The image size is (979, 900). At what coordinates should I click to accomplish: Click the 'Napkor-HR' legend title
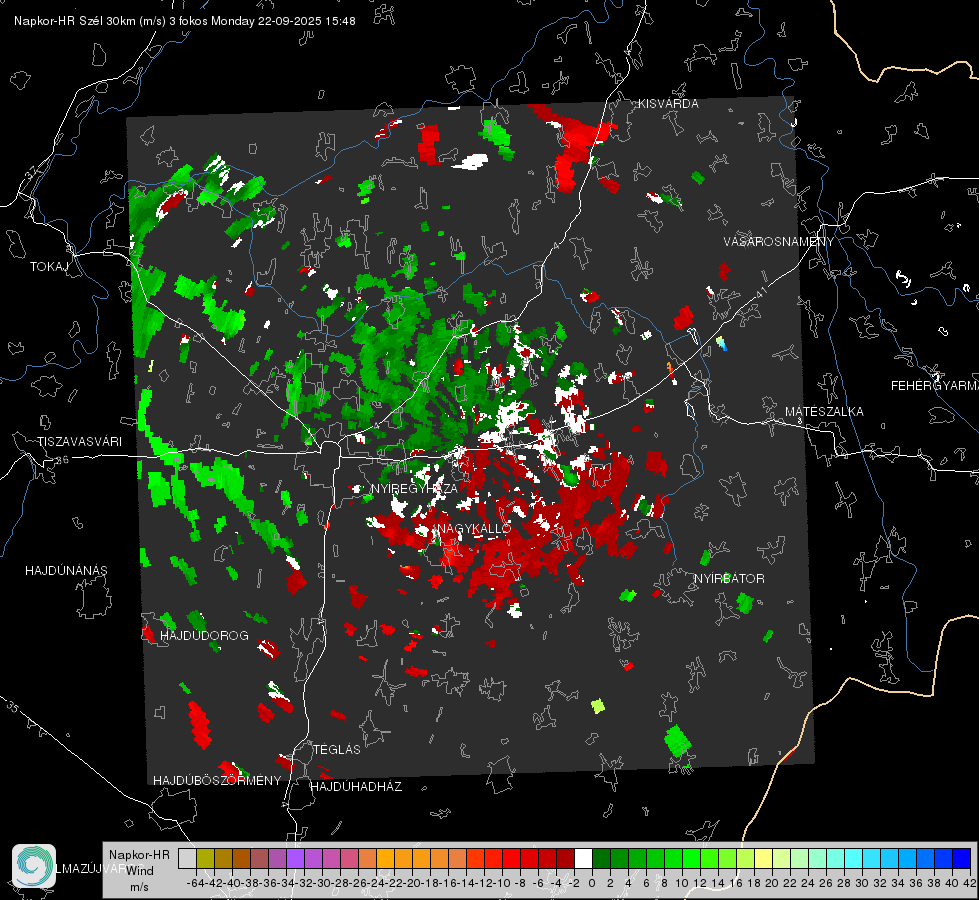(x=139, y=855)
